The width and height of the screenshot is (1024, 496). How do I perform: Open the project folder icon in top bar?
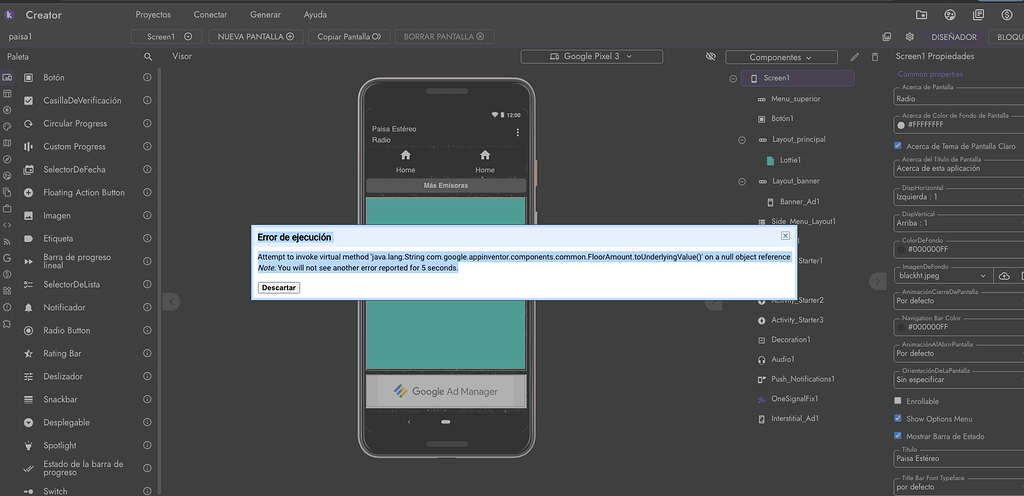pyautogui.click(x=921, y=15)
